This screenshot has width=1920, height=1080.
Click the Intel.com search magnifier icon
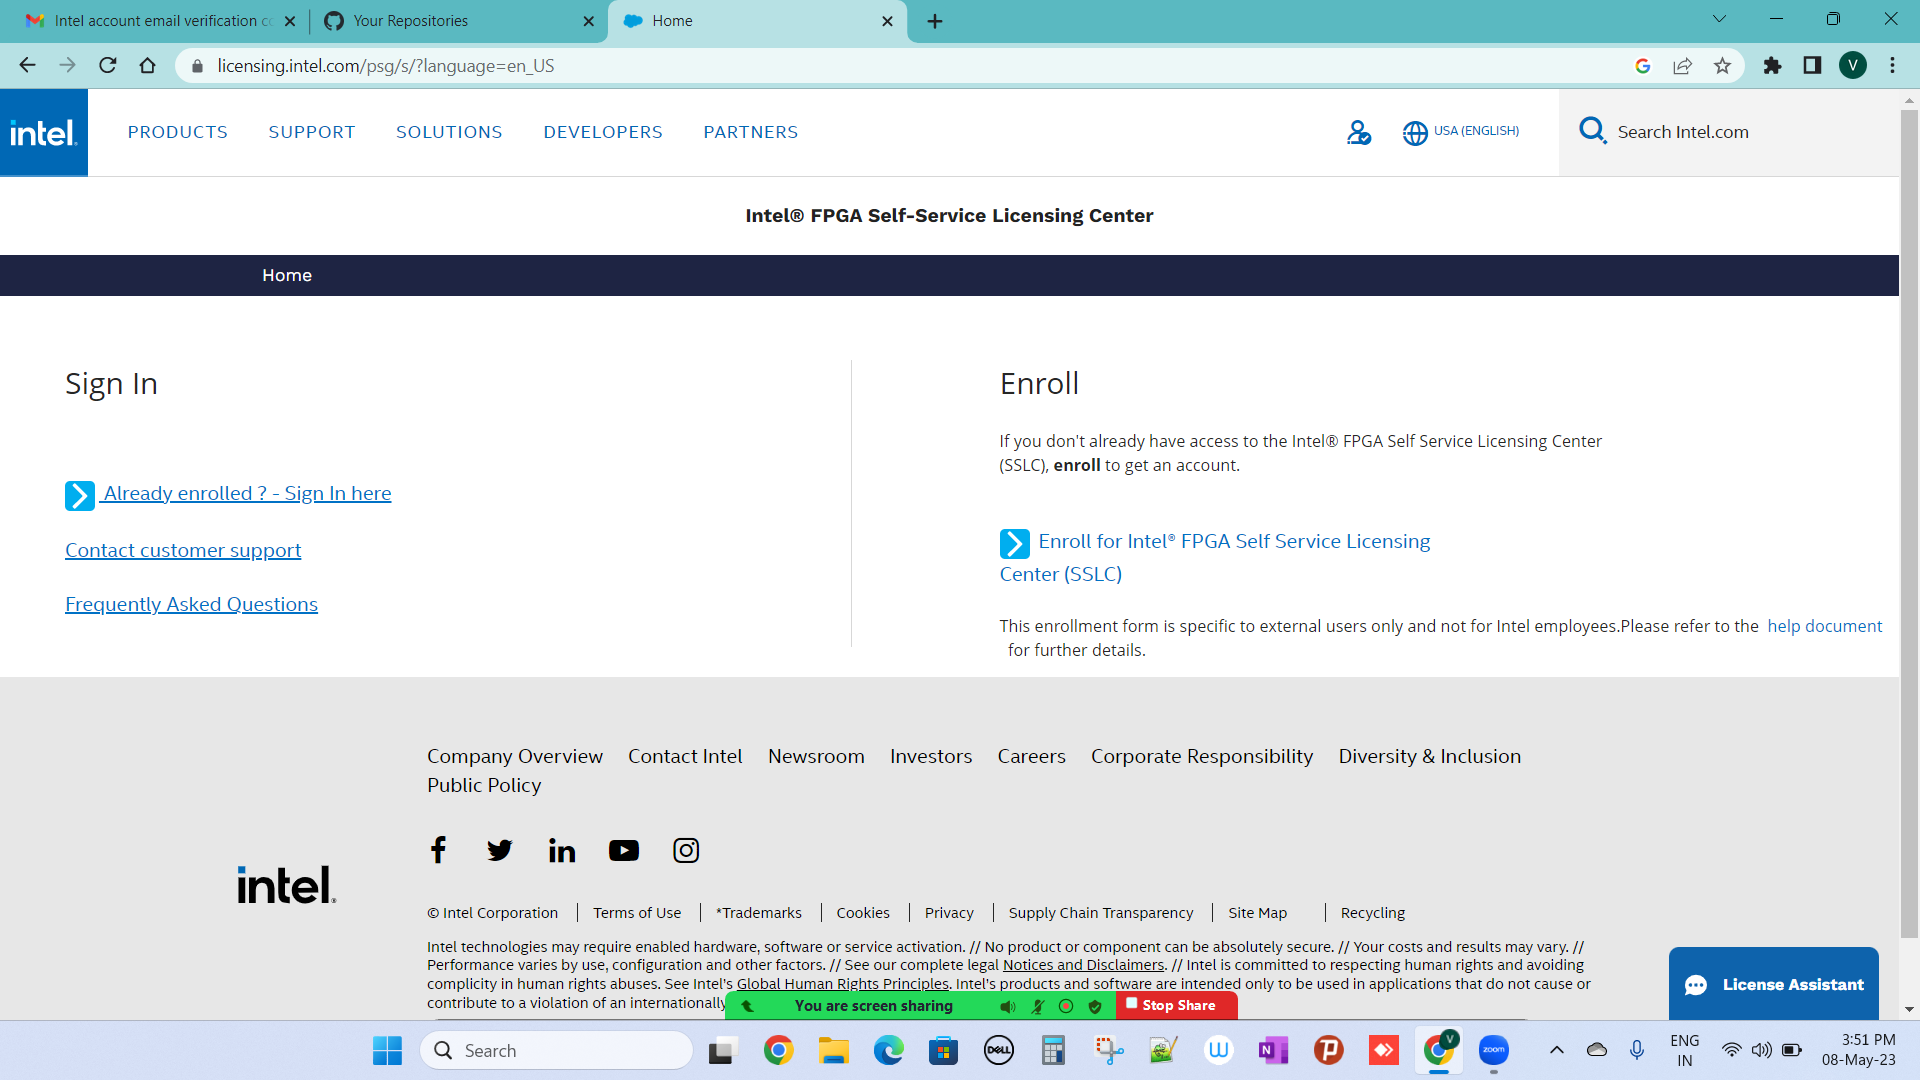point(1592,131)
